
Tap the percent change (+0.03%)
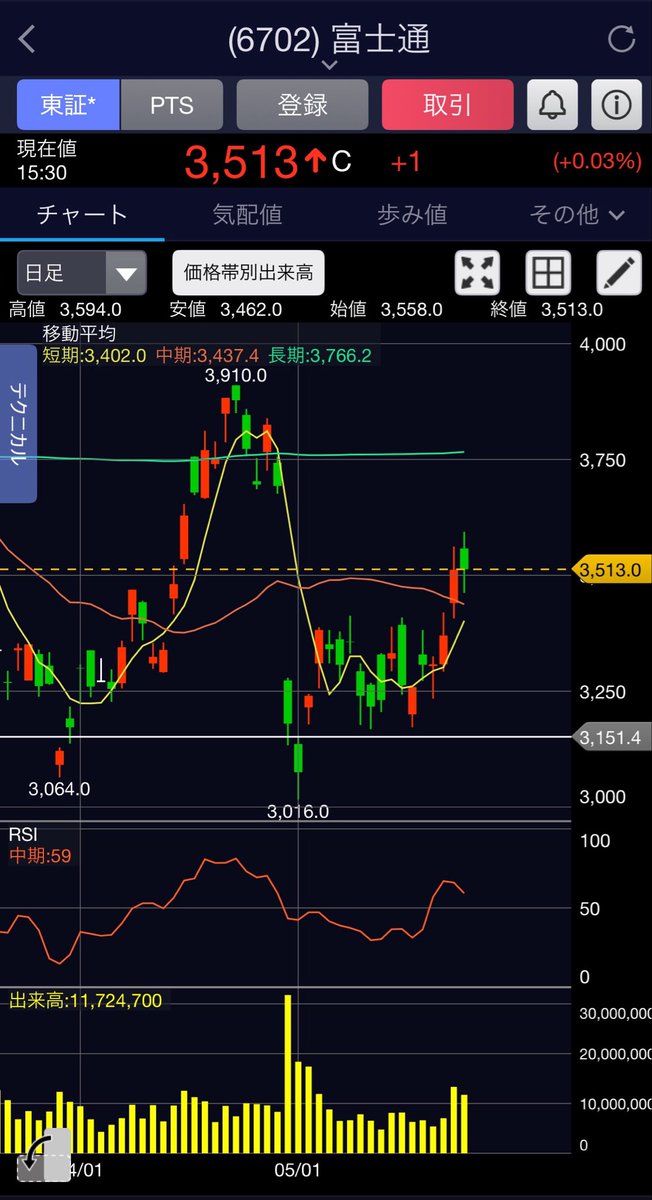point(597,161)
